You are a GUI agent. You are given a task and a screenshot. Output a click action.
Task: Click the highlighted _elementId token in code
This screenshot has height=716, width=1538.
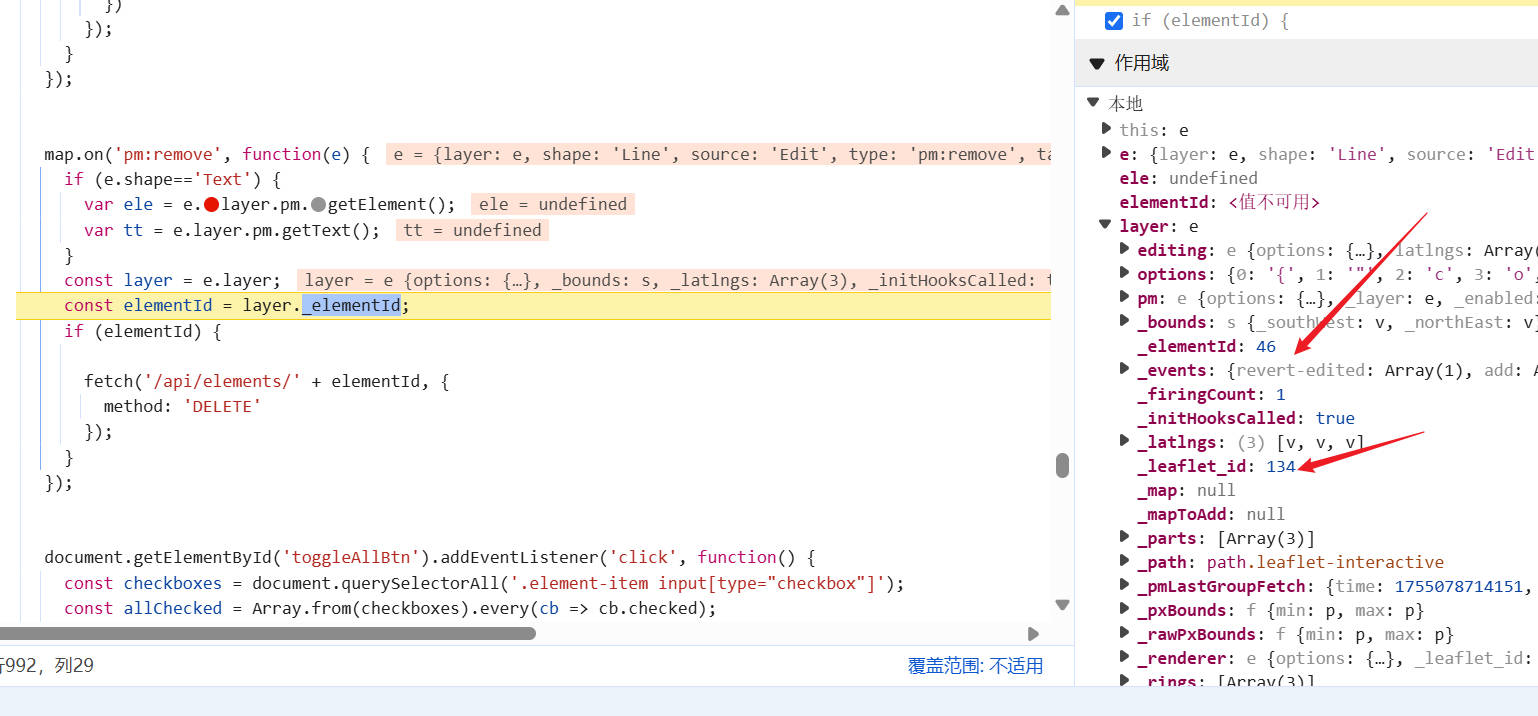pyautogui.click(x=352, y=306)
